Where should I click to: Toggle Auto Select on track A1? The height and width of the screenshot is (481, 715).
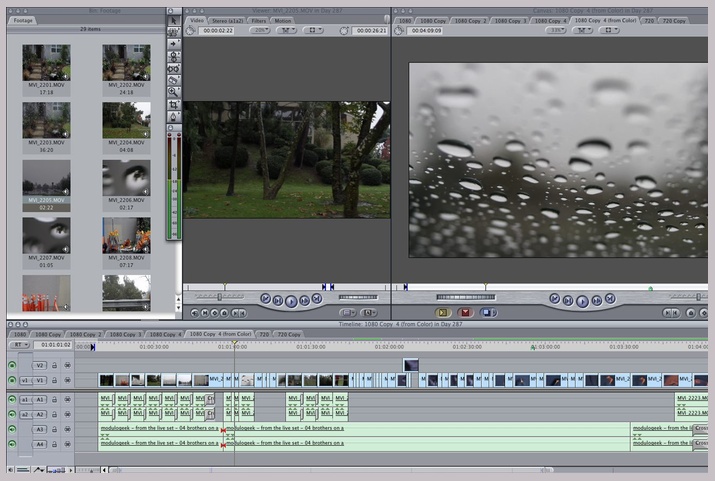click(x=68, y=399)
